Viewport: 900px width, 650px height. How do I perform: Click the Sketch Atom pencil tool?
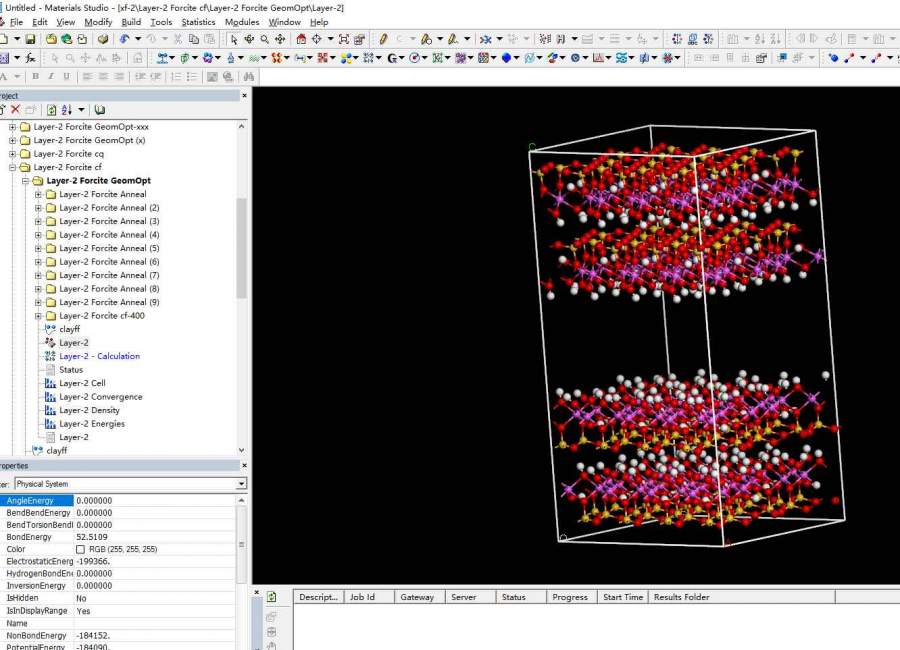(x=383, y=39)
